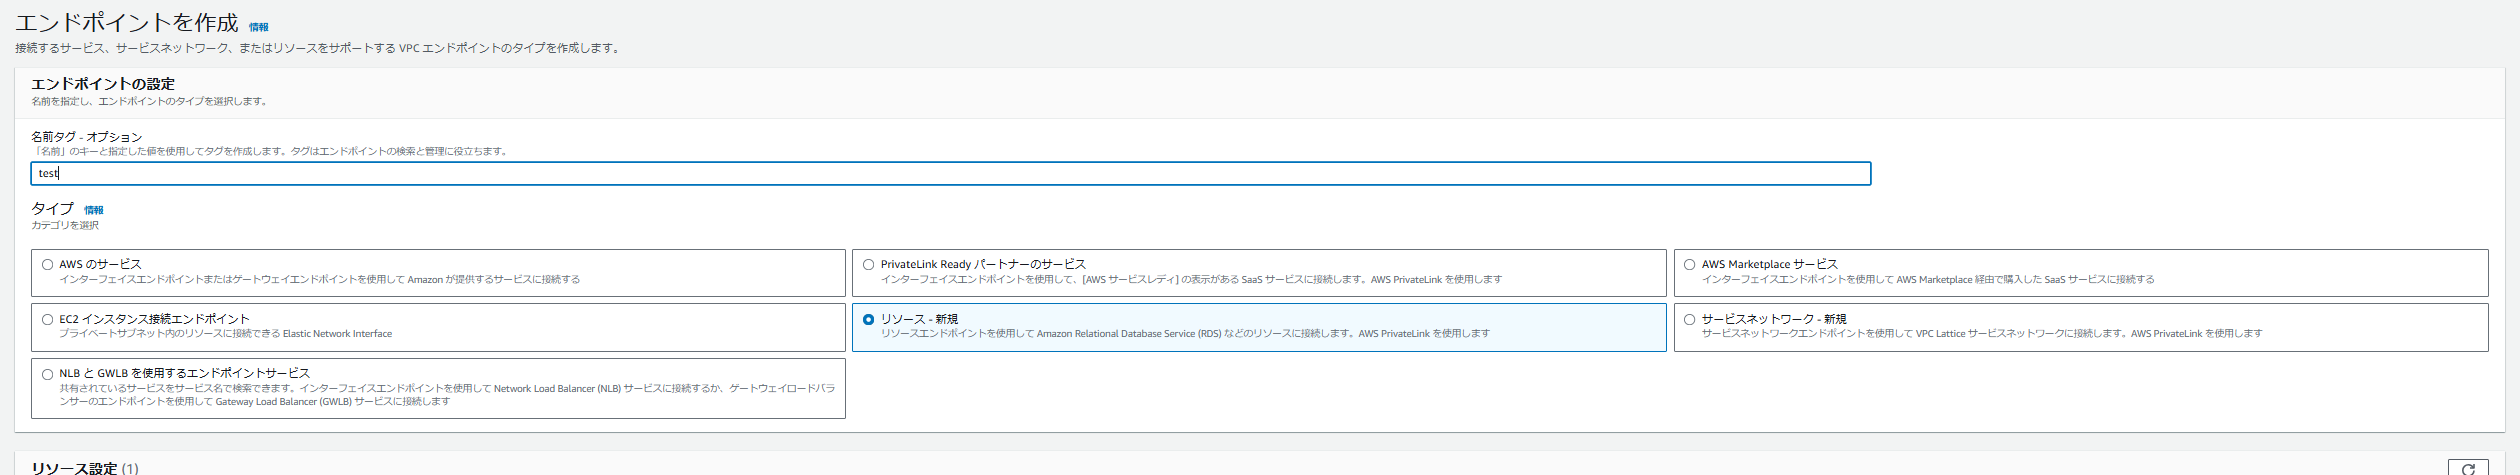Click the エンドポイントの設定 section heading

(103, 84)
